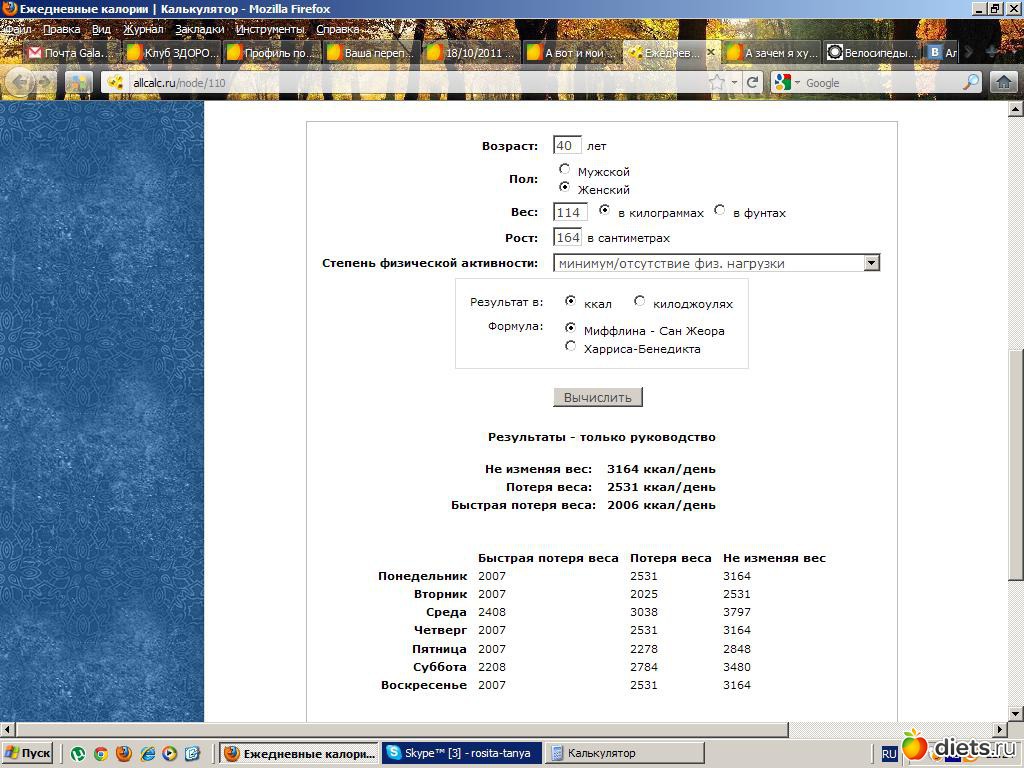Go back with the browser back arrow

19,83
